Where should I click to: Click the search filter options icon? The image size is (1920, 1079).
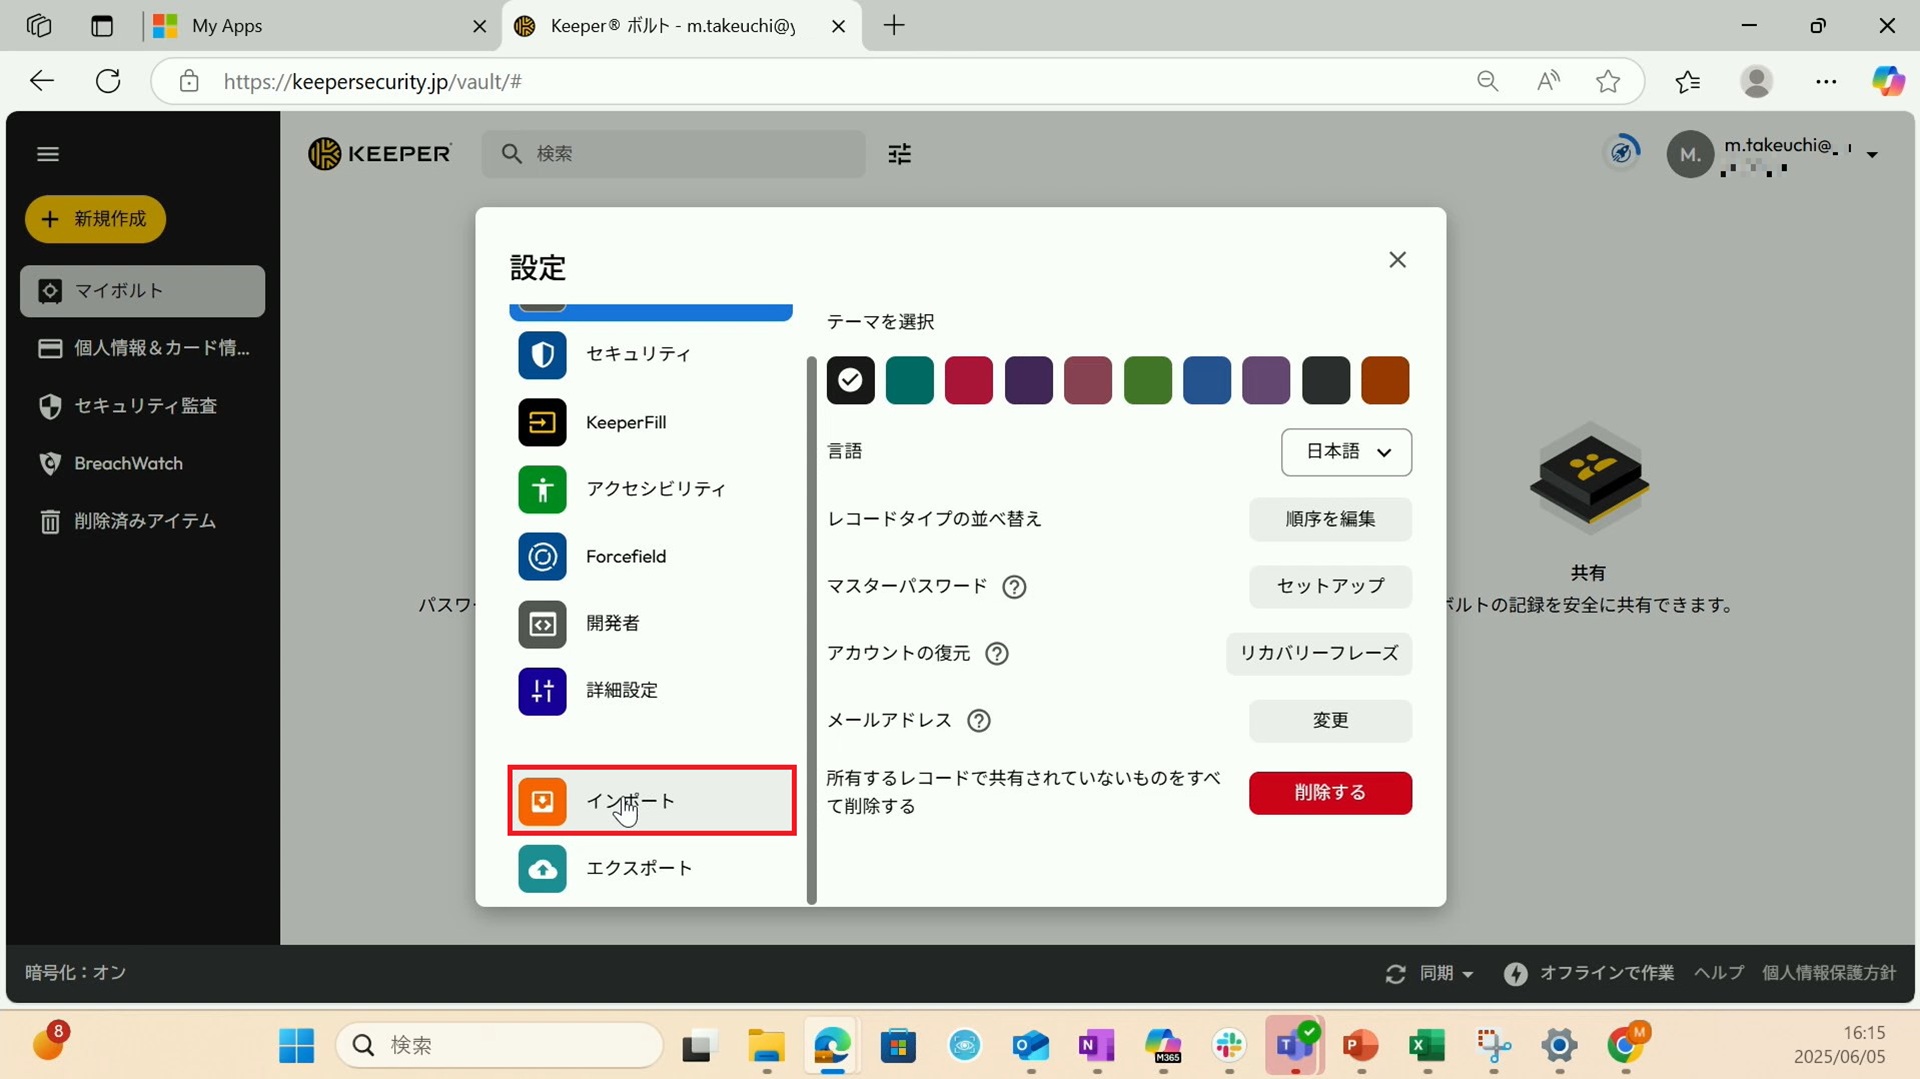coord(899,154)
